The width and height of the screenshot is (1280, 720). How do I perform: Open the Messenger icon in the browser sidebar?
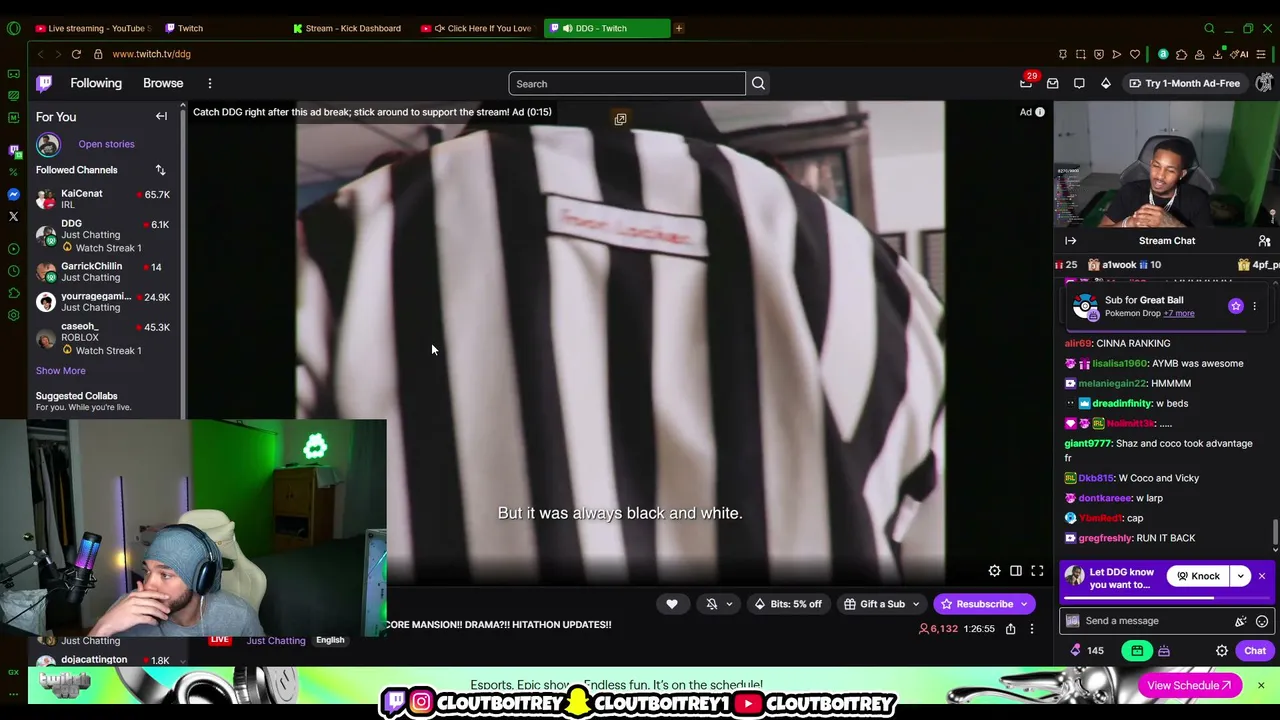pyautogui.click(x=13, y=194)
